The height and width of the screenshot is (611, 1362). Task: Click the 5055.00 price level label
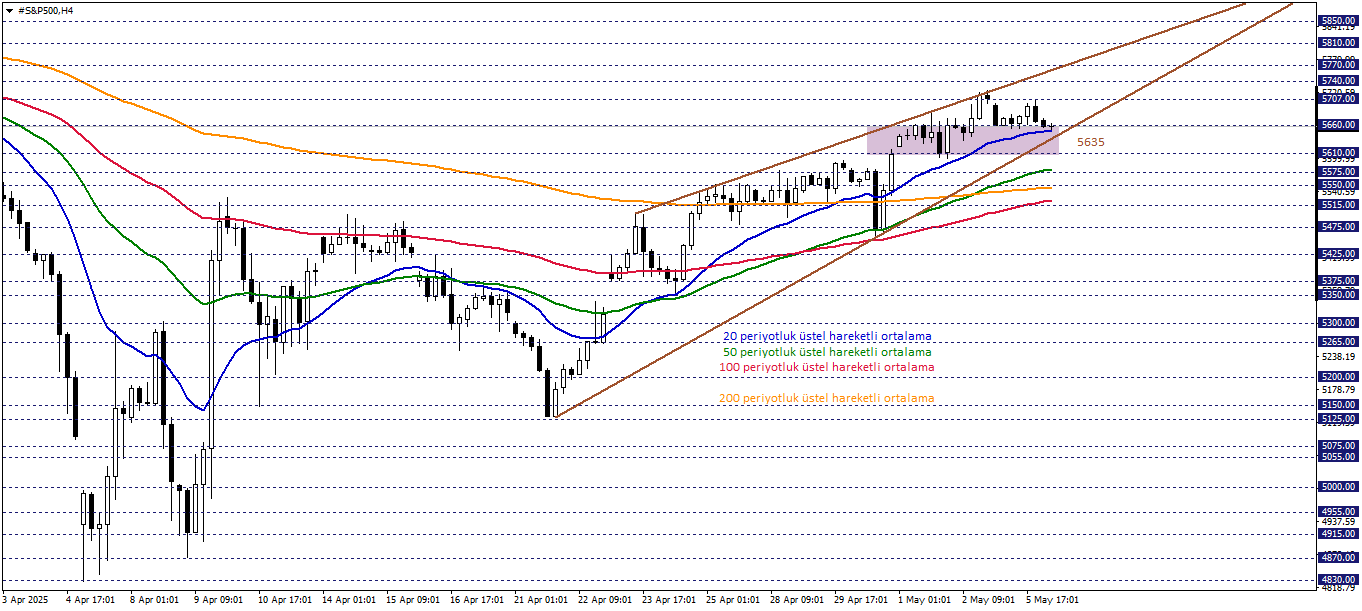[1338, 457]
